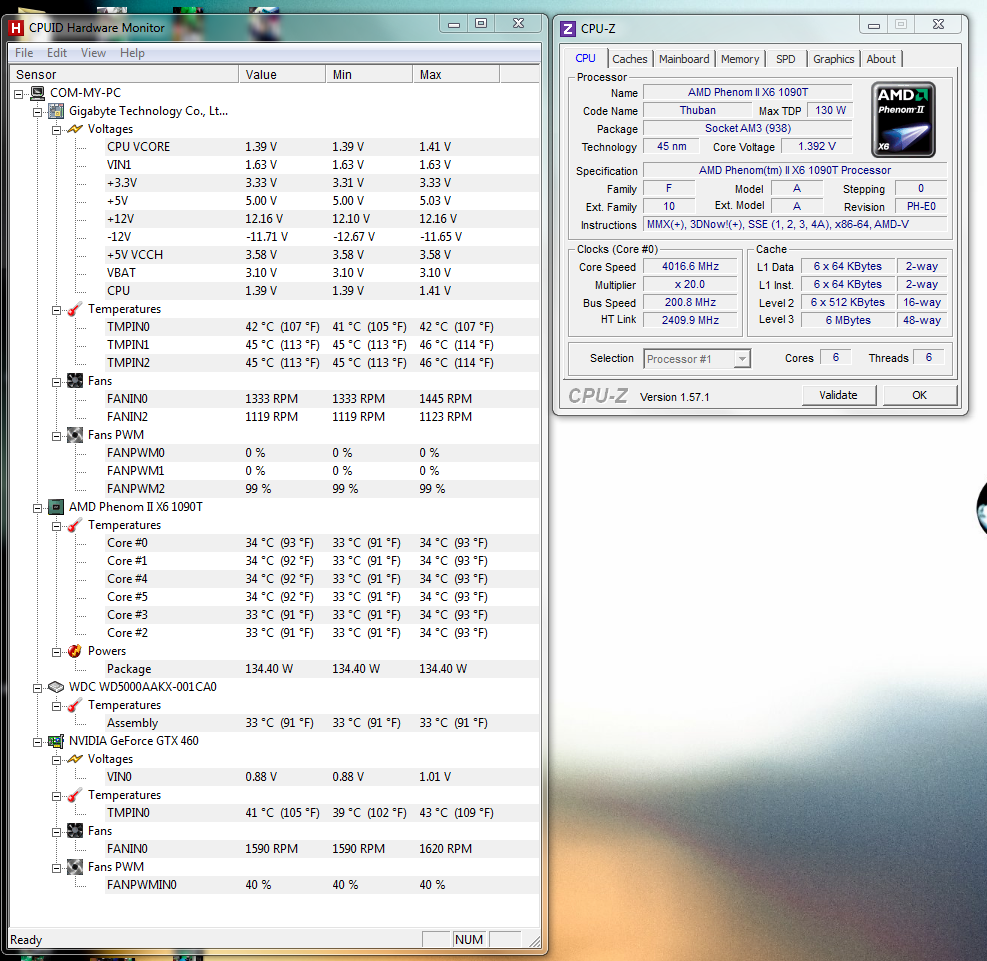Viewport: 987px width, 961px height.
Task: Click the Value column header
Action: 282,74
